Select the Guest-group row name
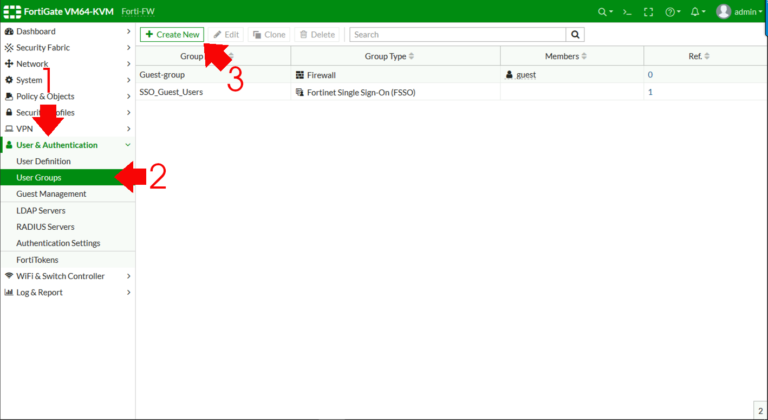Screen dimensions: 768x420 [x=162, y=74]
